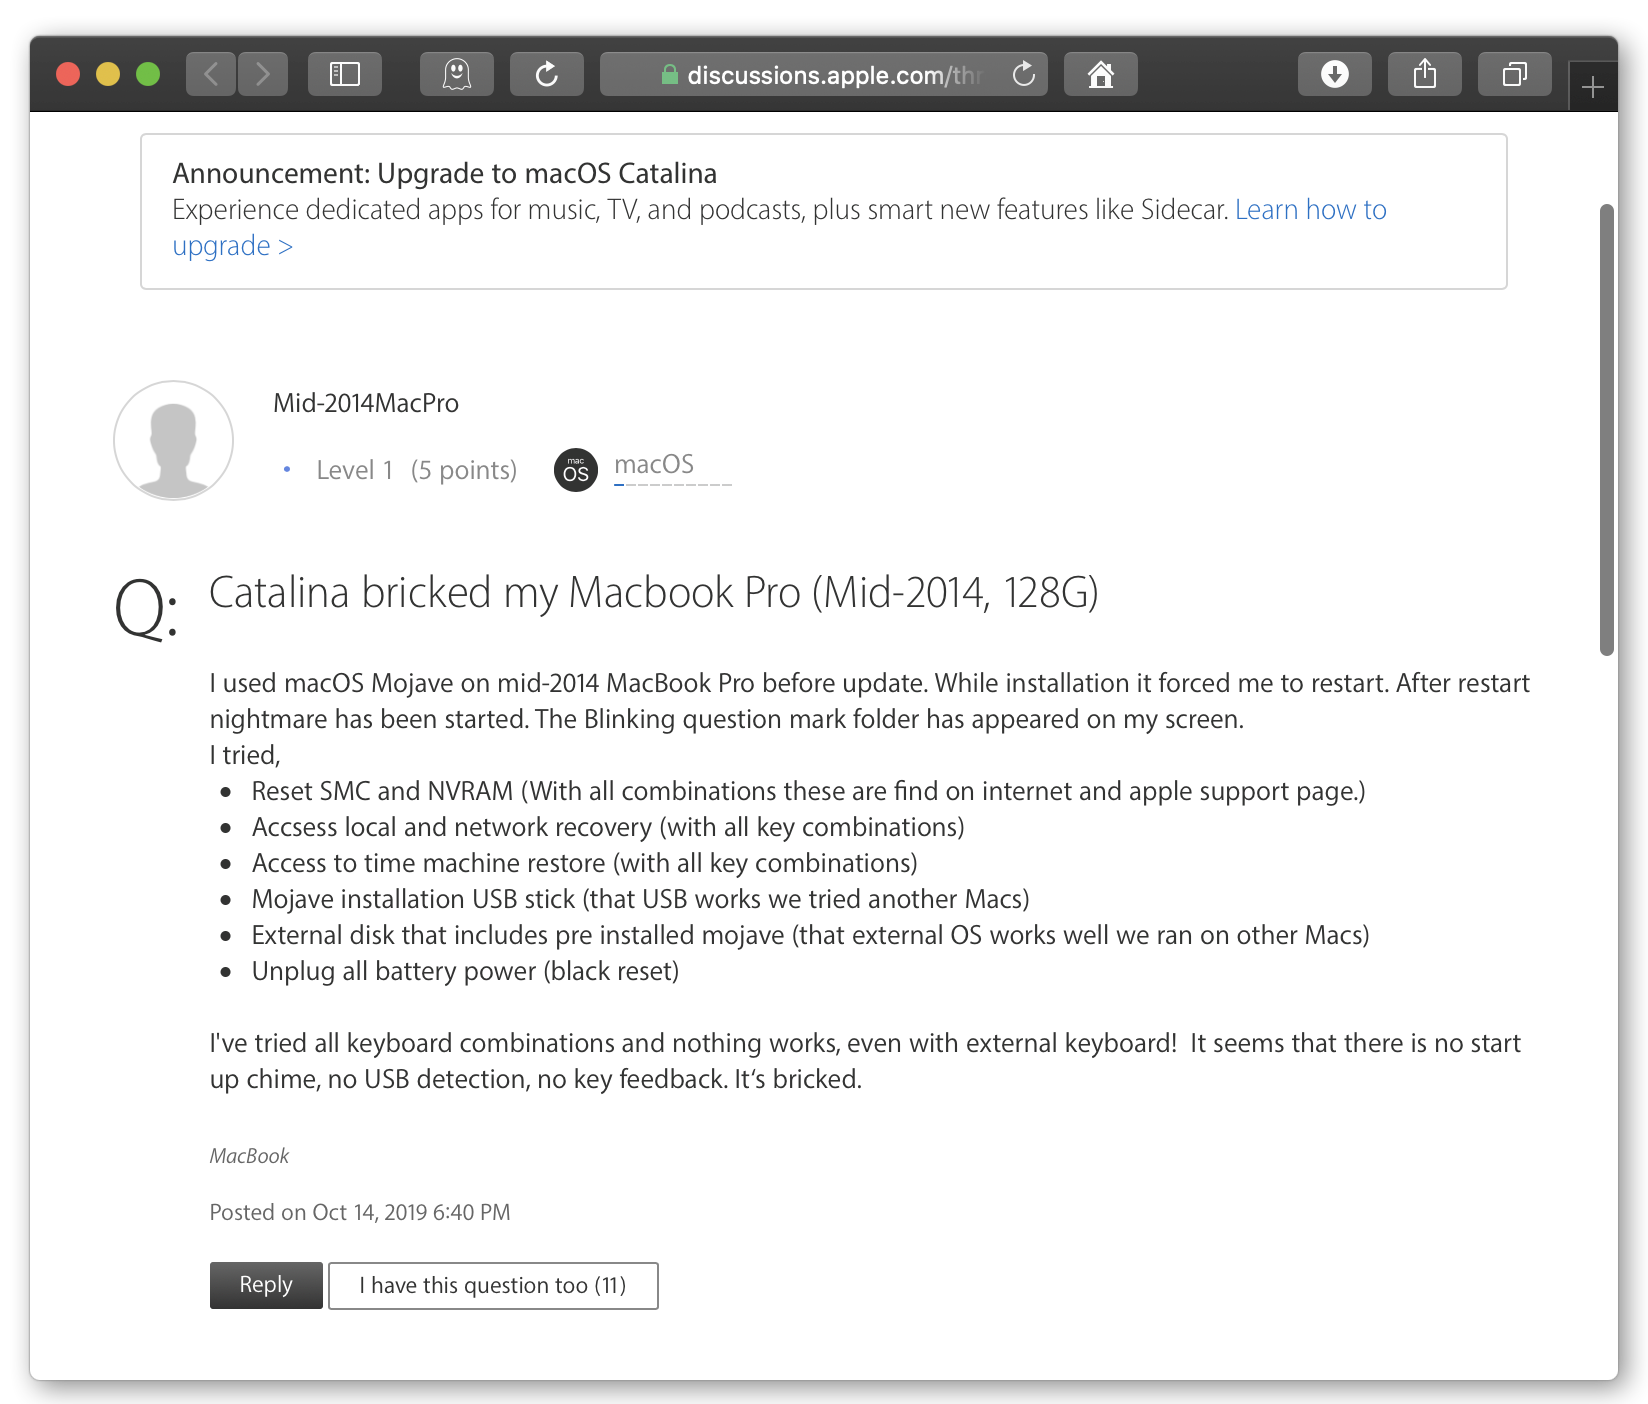Click the discussions.apple.com address field
Screen dimensions: 1648x1404
[x=824, y=74]
